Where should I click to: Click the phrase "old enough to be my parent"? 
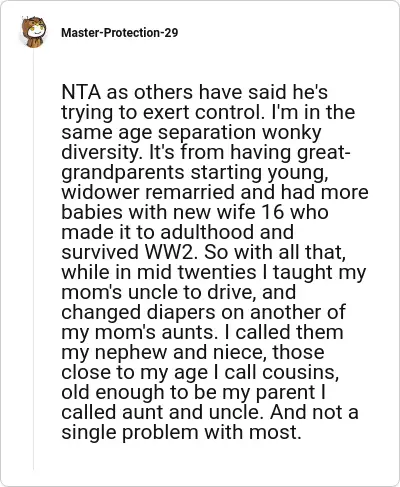point(188,393)
